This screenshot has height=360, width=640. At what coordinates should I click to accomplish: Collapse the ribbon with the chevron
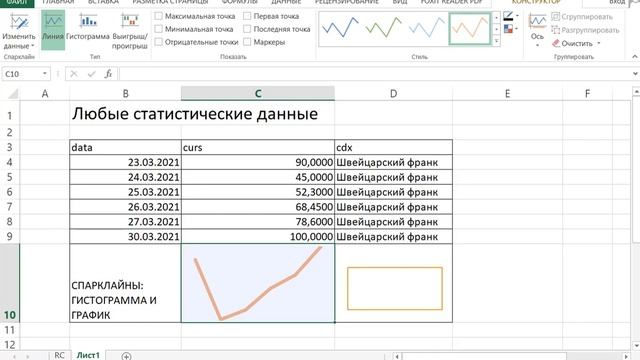(x=635, y=57)
